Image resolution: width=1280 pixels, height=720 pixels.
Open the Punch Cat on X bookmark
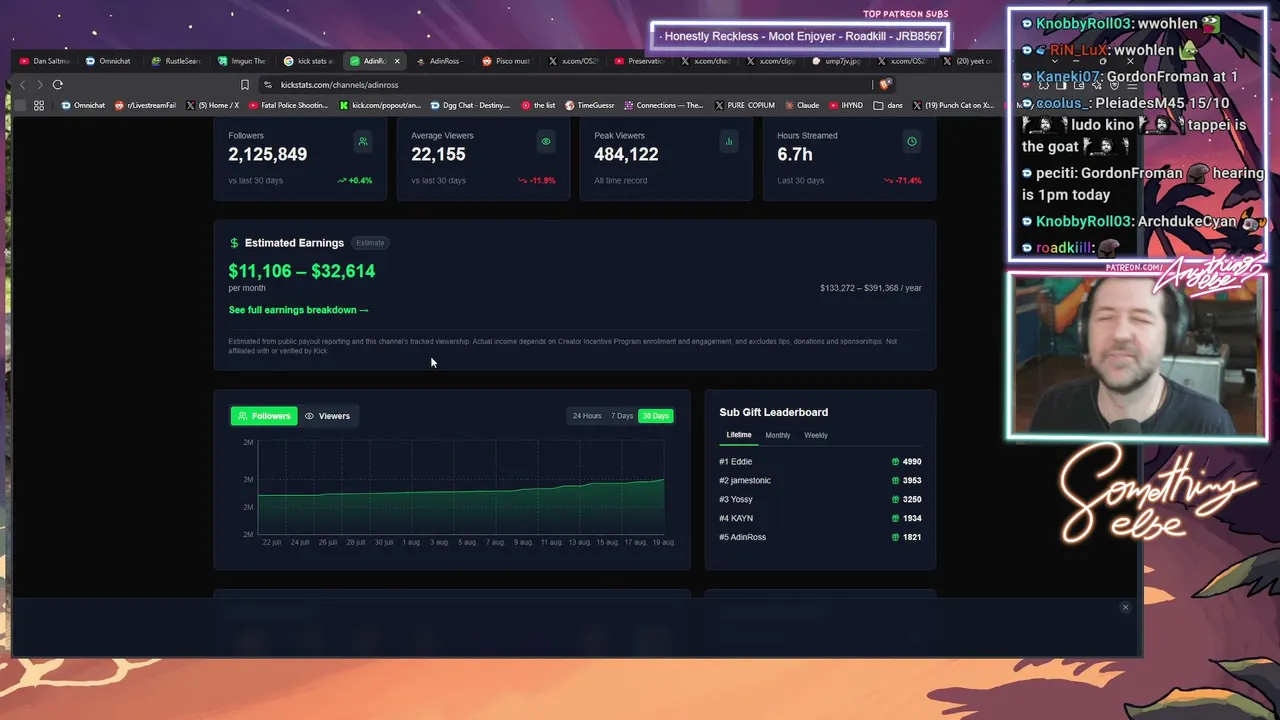pyautogui.click(x=953, y=105)
